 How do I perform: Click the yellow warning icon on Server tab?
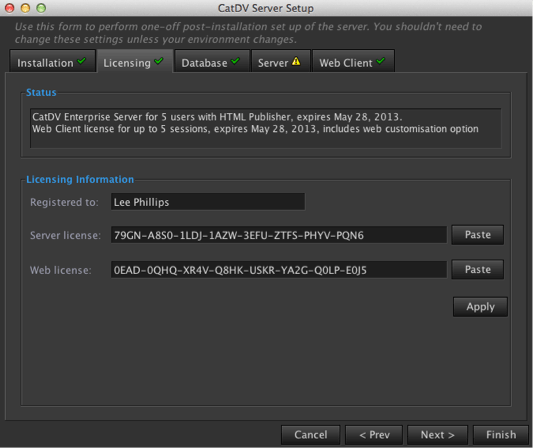point(296,61)
